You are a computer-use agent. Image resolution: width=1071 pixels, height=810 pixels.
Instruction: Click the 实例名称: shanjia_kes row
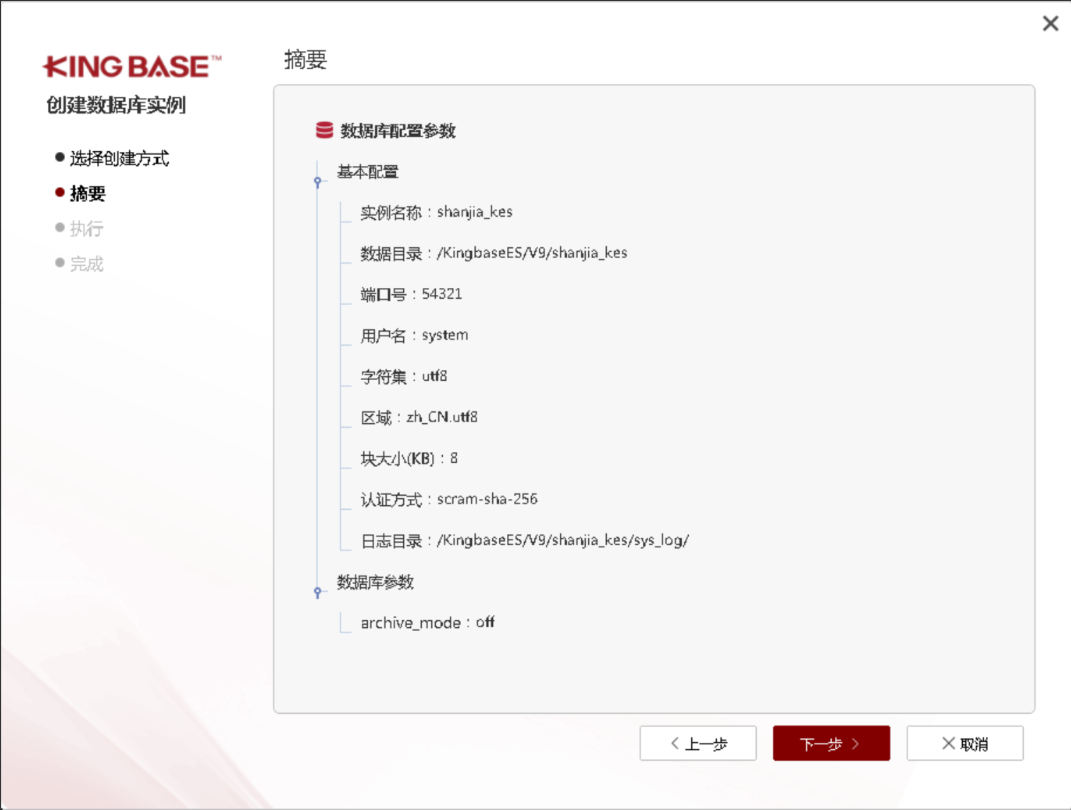pyautogui.click(x=436, y=212)
